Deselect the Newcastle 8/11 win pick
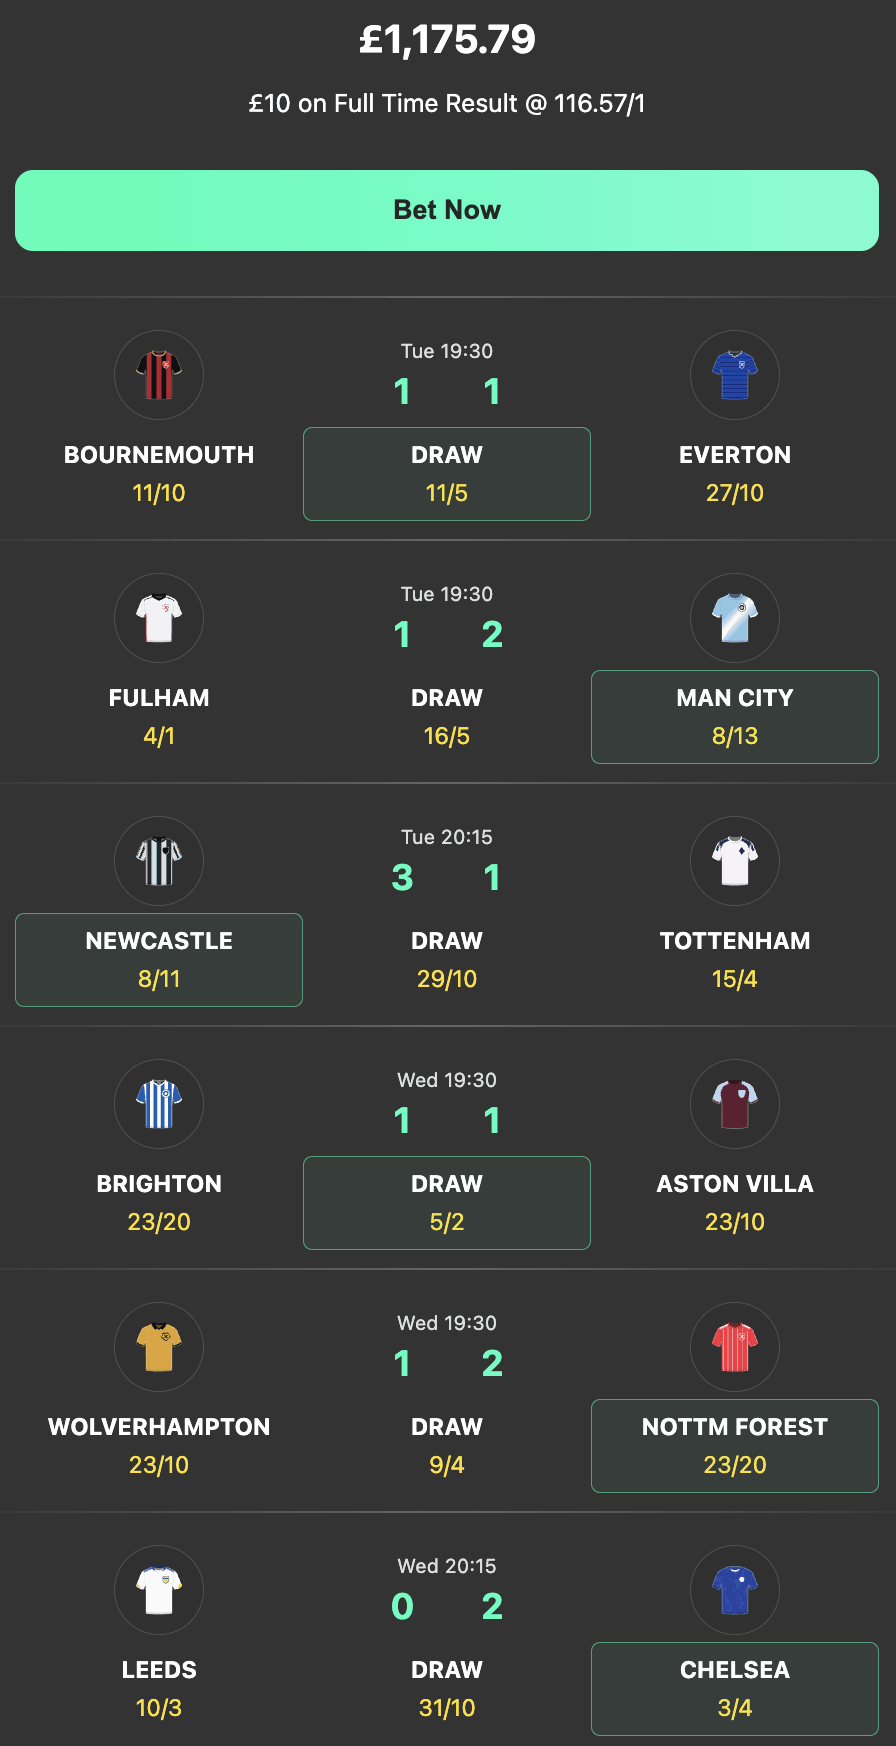Image resolution: width=896 pixels, height=1746 pixels. pyautogui.click(x=159, y=959)
